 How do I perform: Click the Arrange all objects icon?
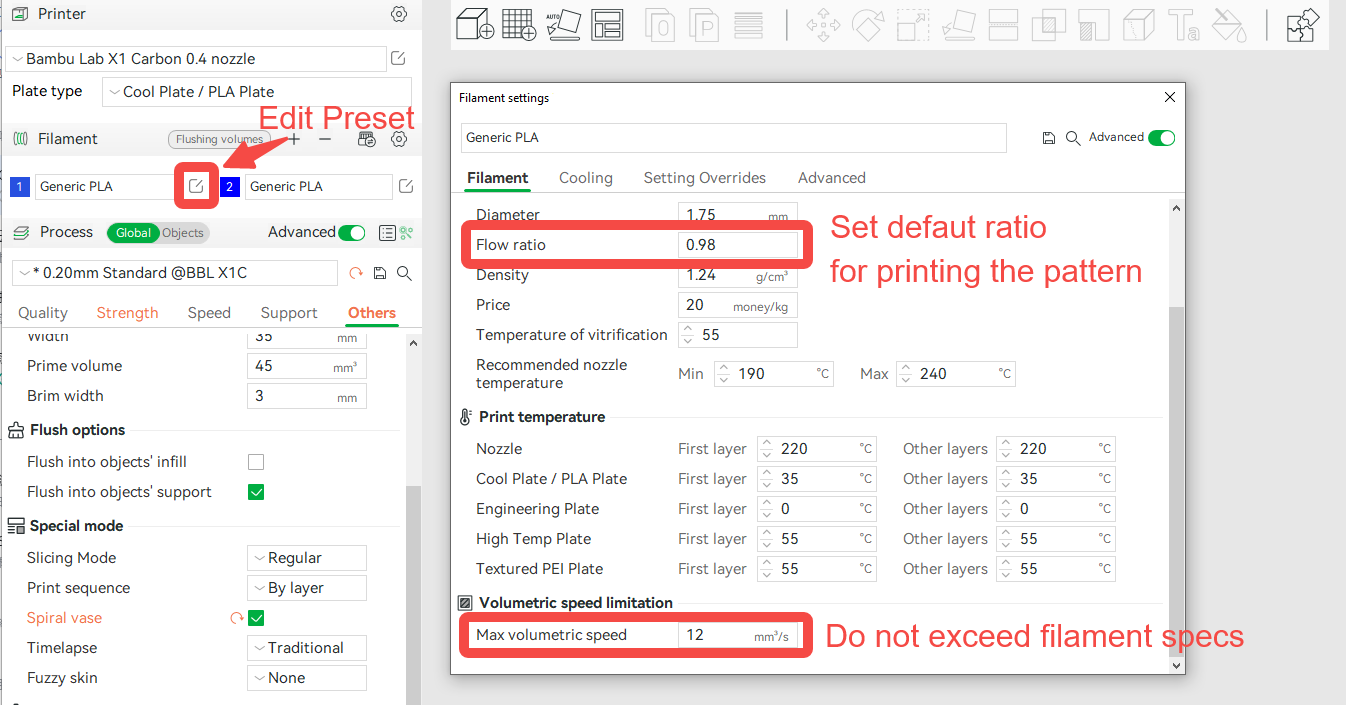(x=607, y=24)
